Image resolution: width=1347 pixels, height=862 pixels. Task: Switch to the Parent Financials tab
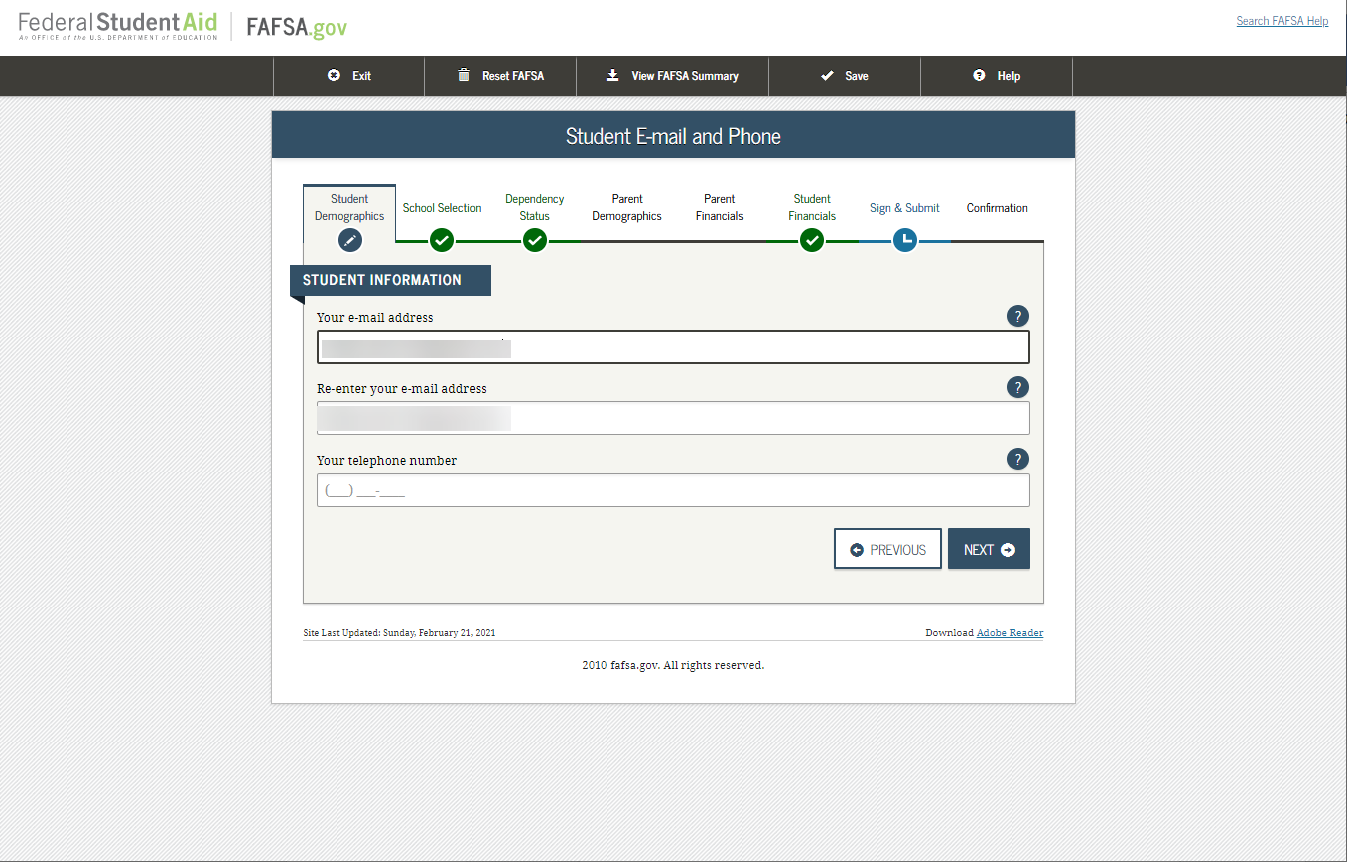point(719,207)
